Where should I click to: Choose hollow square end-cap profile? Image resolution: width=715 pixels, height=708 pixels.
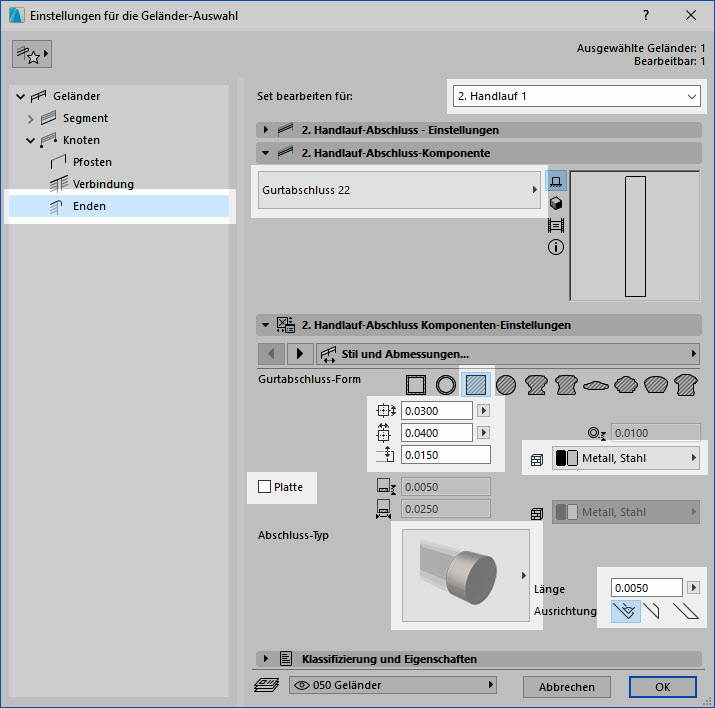(x=416, y=385)
